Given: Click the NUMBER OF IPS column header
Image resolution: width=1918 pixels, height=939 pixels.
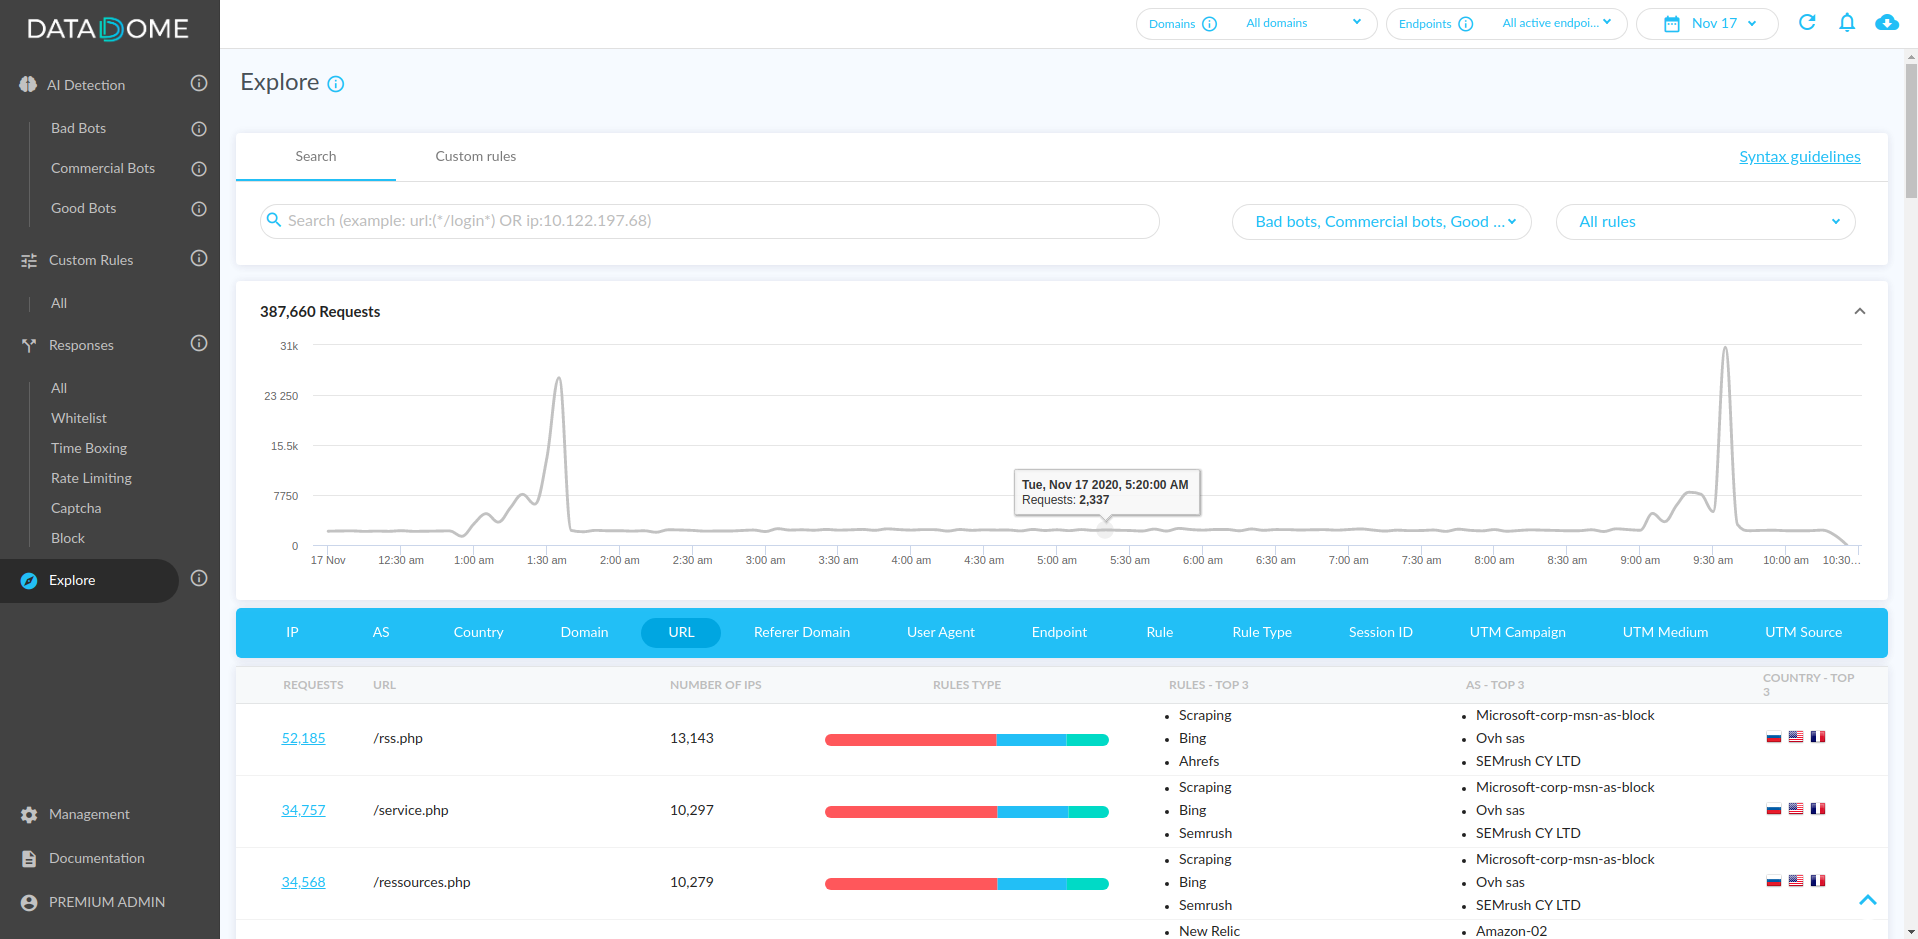Looking at the screenshot, I should [716, 686].
